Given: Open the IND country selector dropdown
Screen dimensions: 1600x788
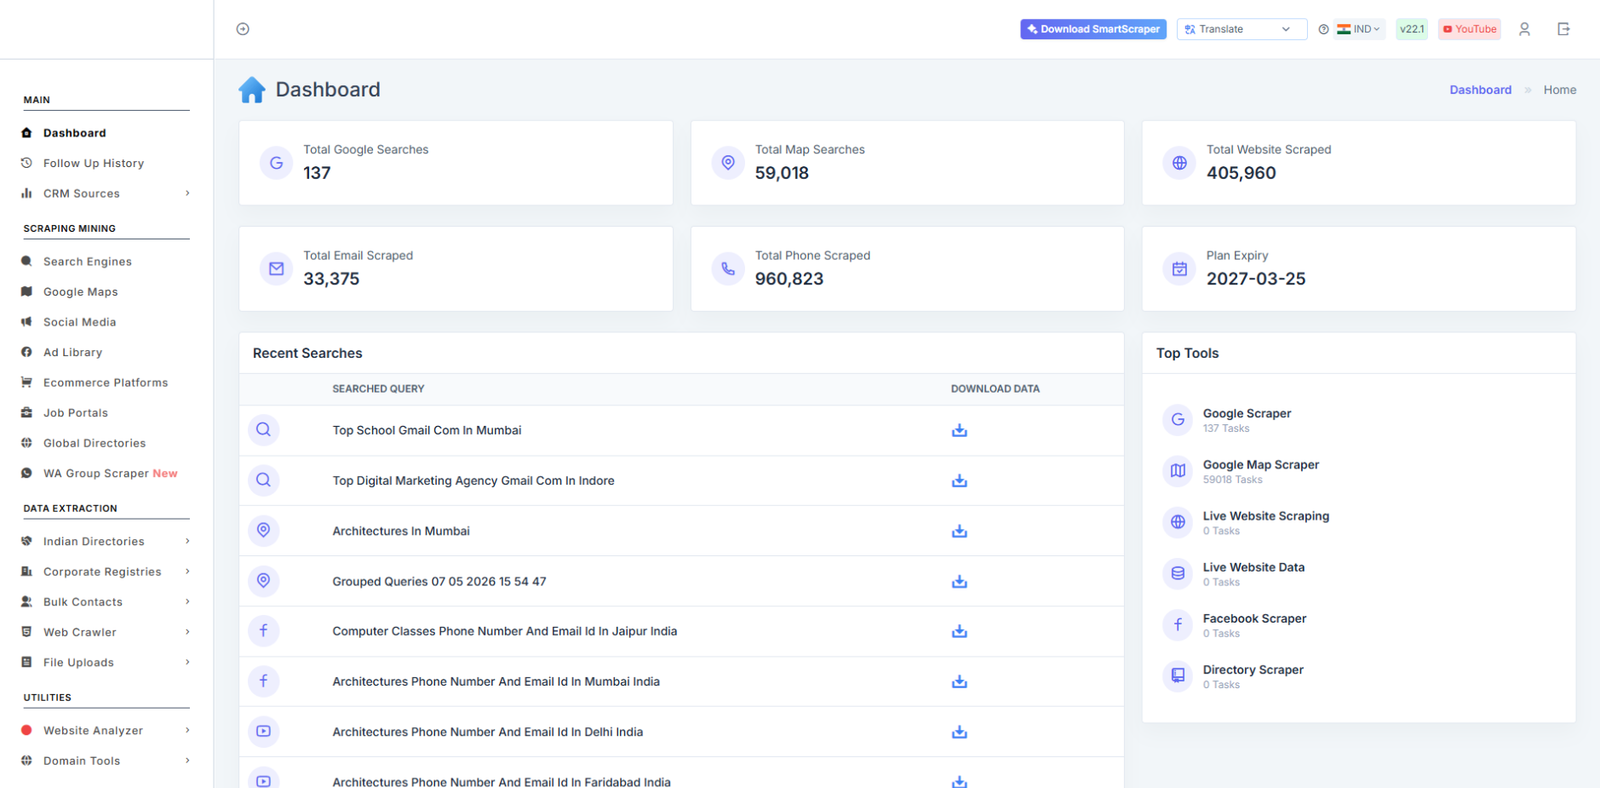Looking at the screenshot, I should click(1360, 29).
